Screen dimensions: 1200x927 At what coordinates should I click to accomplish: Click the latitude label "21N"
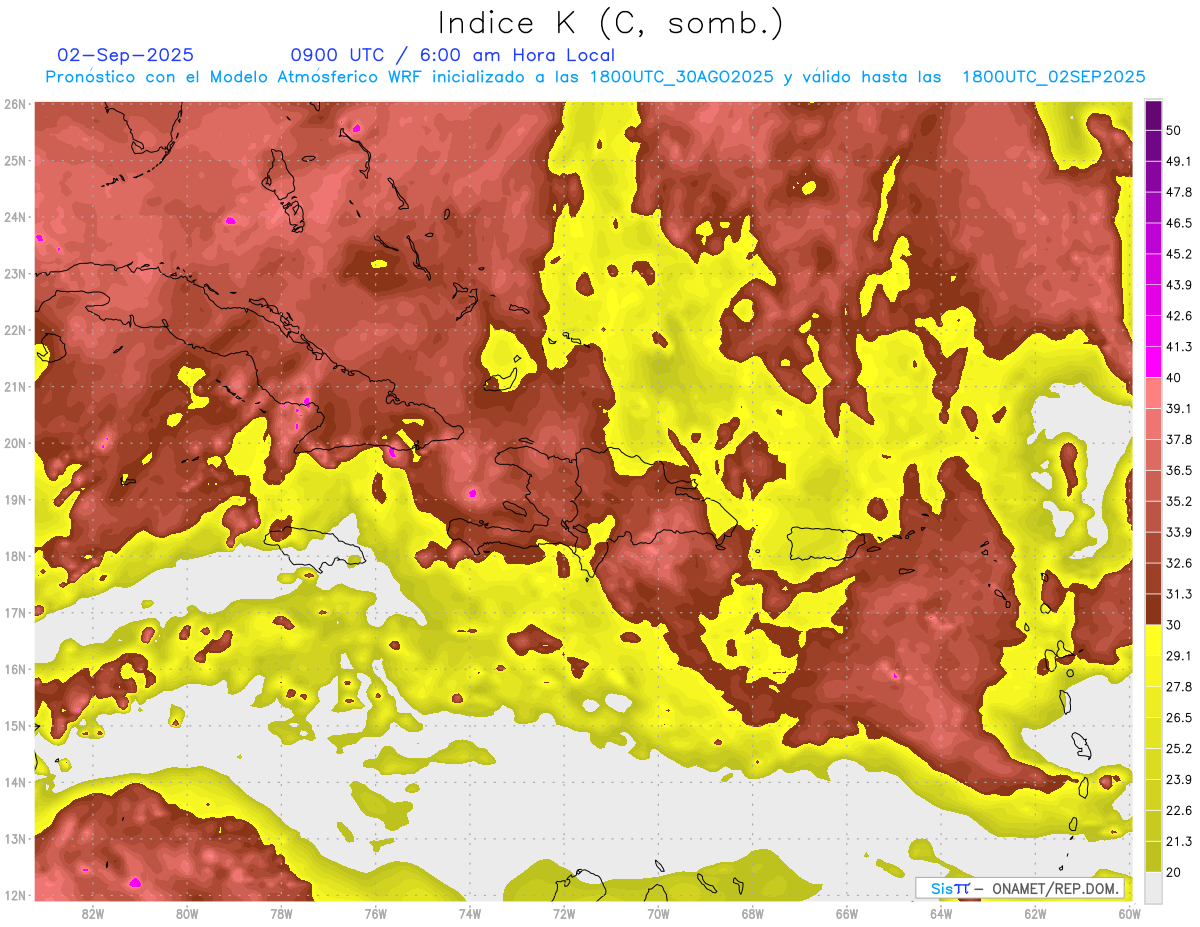coord(15,386)
